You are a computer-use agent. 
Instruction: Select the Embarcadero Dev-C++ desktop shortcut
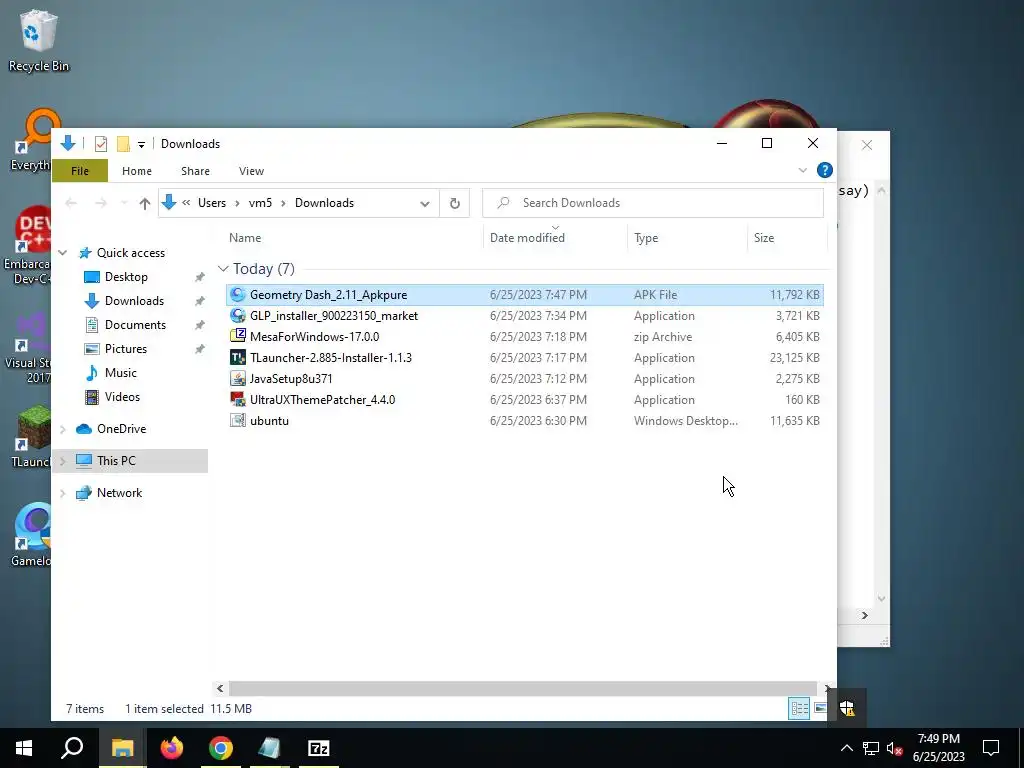point(27,246)
